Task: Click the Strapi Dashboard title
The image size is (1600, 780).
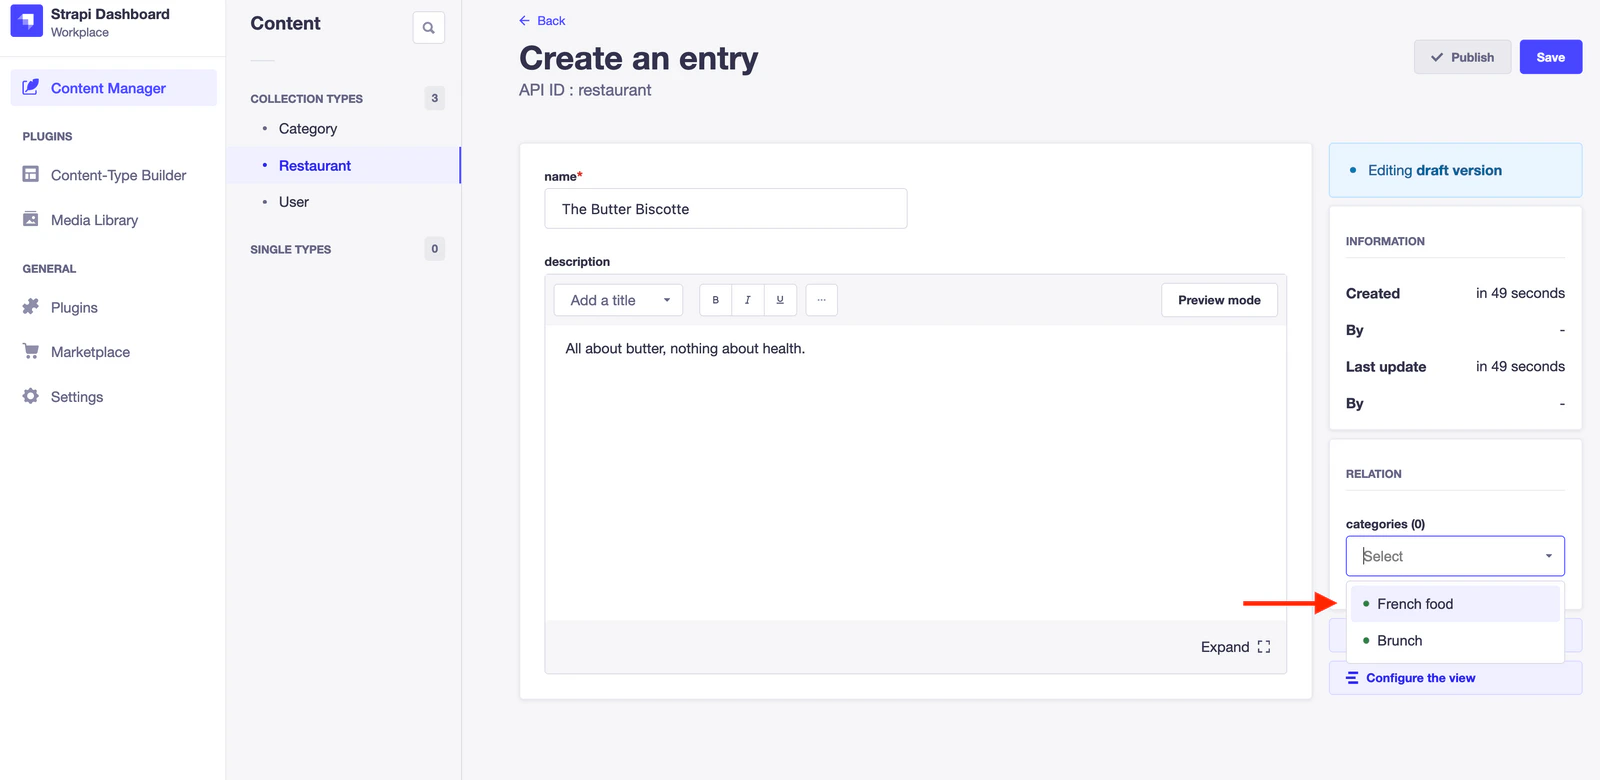Action: coord(110,14)
